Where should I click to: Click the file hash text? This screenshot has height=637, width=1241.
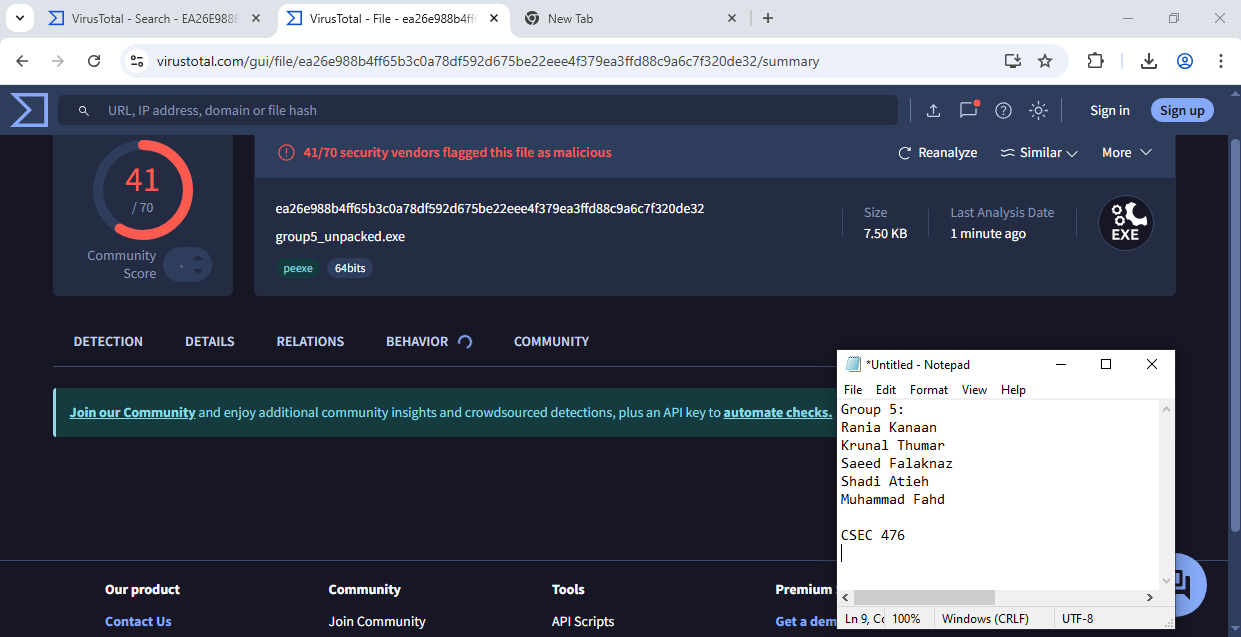coord(490,209)
